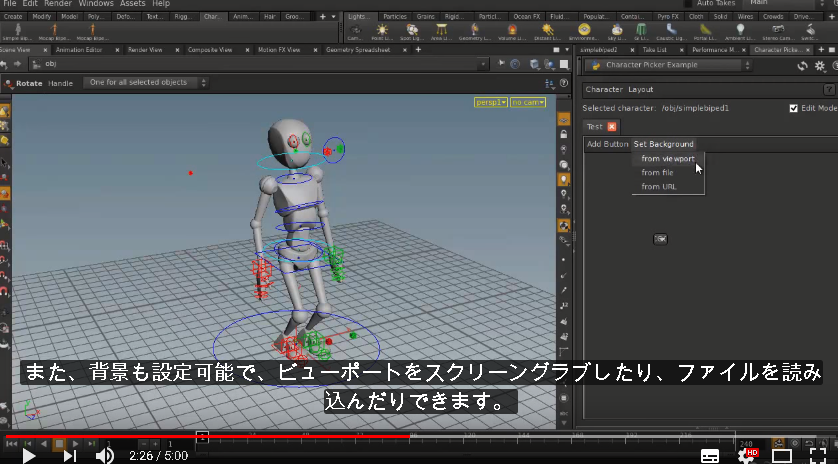Viewport: 838px width, 464px height.
Task: Switch YouTube to theater mode
Action: [x=782, y=456]
